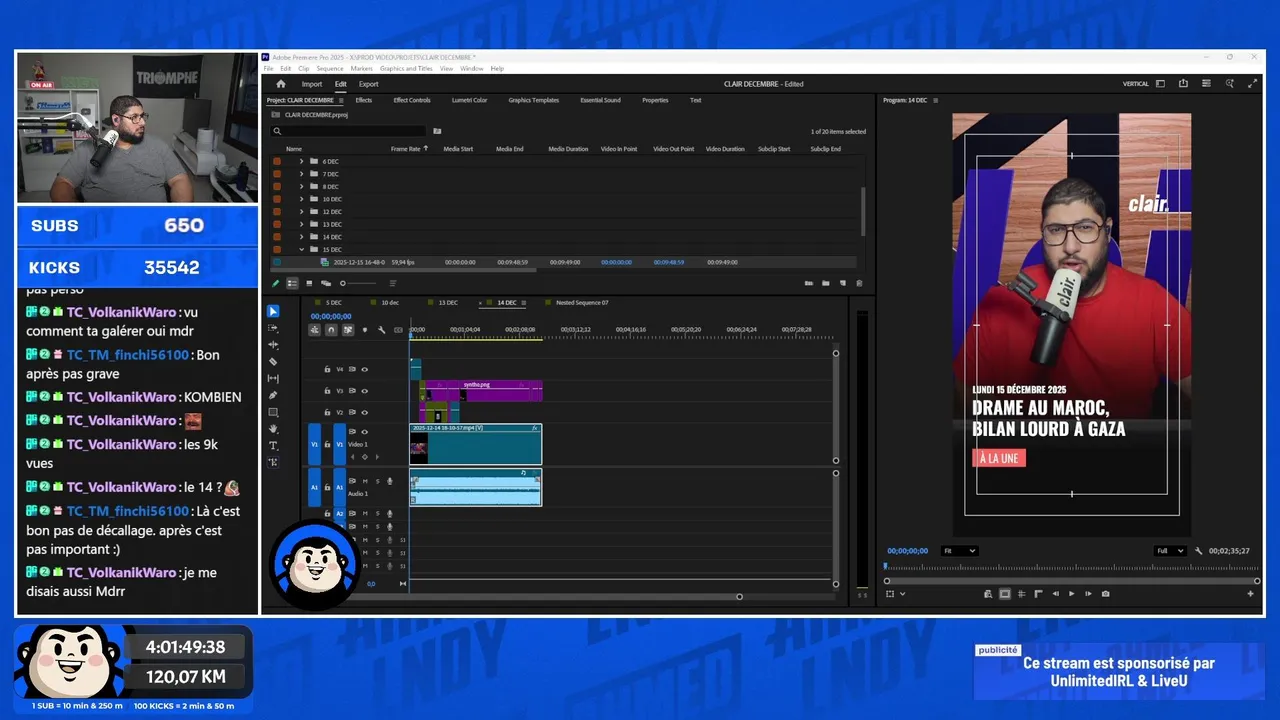Expand the 6 DEC bin
The width and height of the screenshot is (1280, 720).
(301, 161)
